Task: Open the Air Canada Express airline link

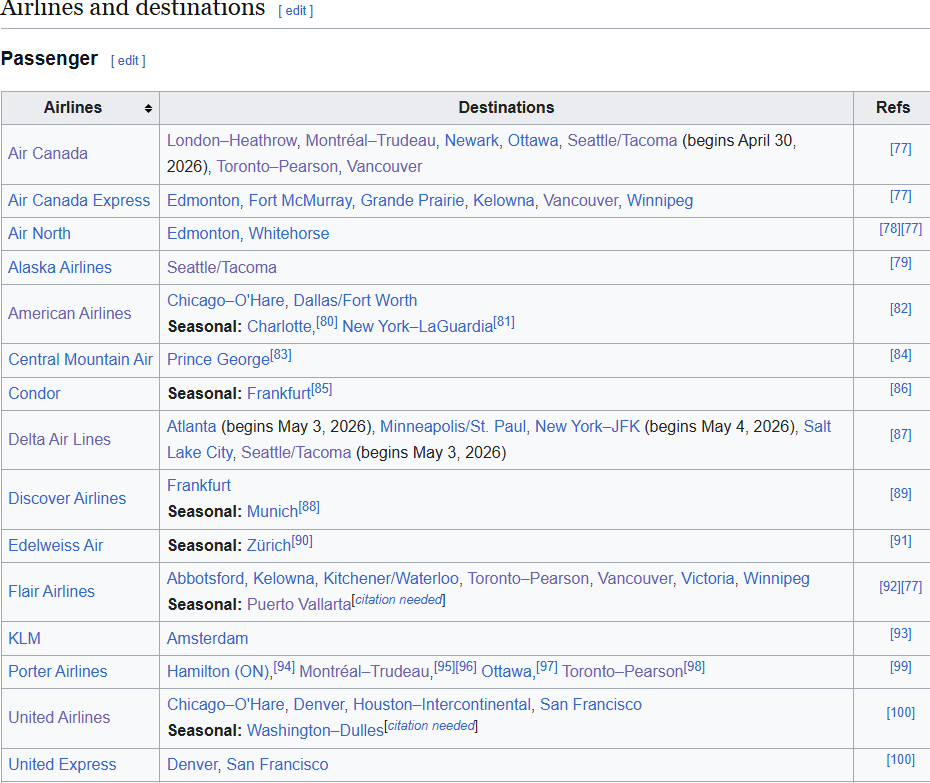Action: coord(79,200)
